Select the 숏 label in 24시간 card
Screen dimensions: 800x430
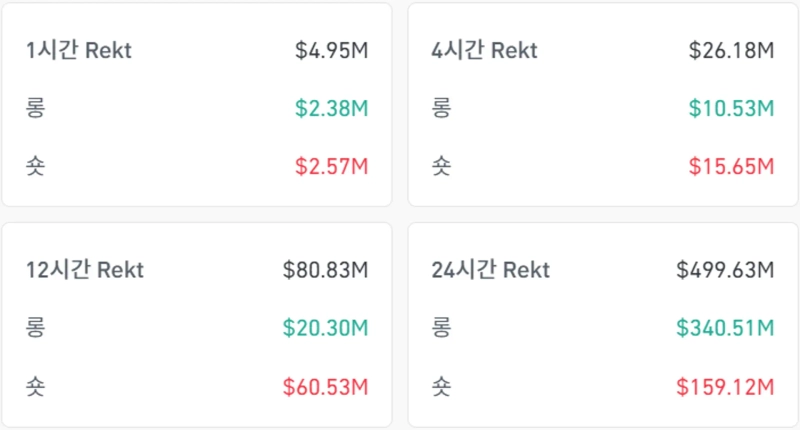tap(442, 385)
